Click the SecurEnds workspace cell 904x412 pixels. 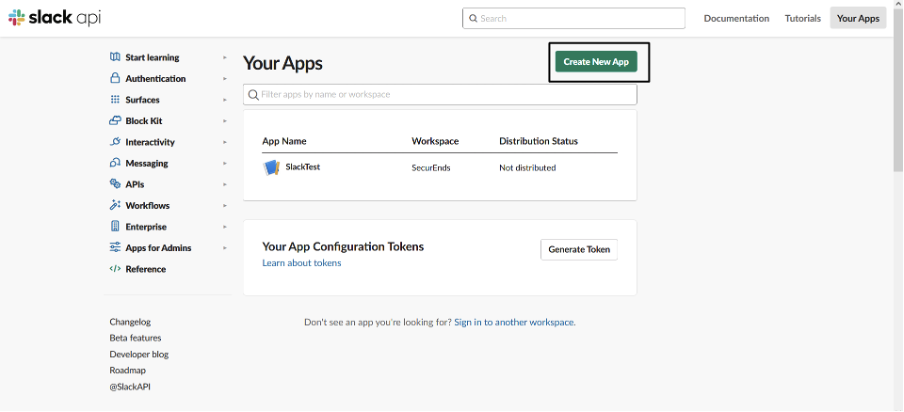point(431,168)
